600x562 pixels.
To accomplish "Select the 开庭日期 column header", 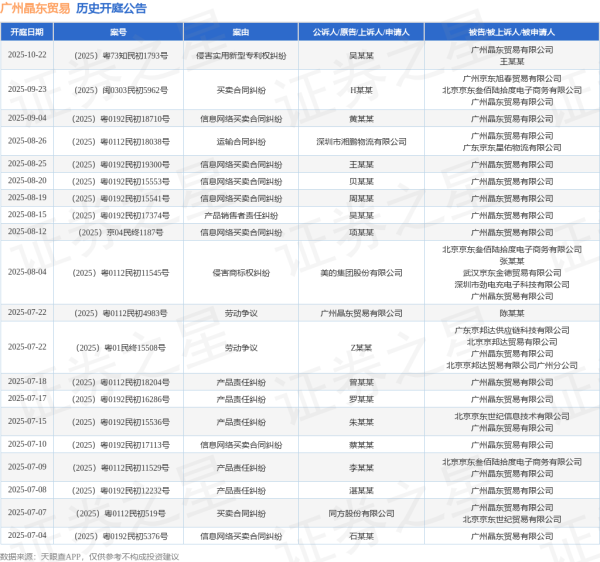I will 27,31.
